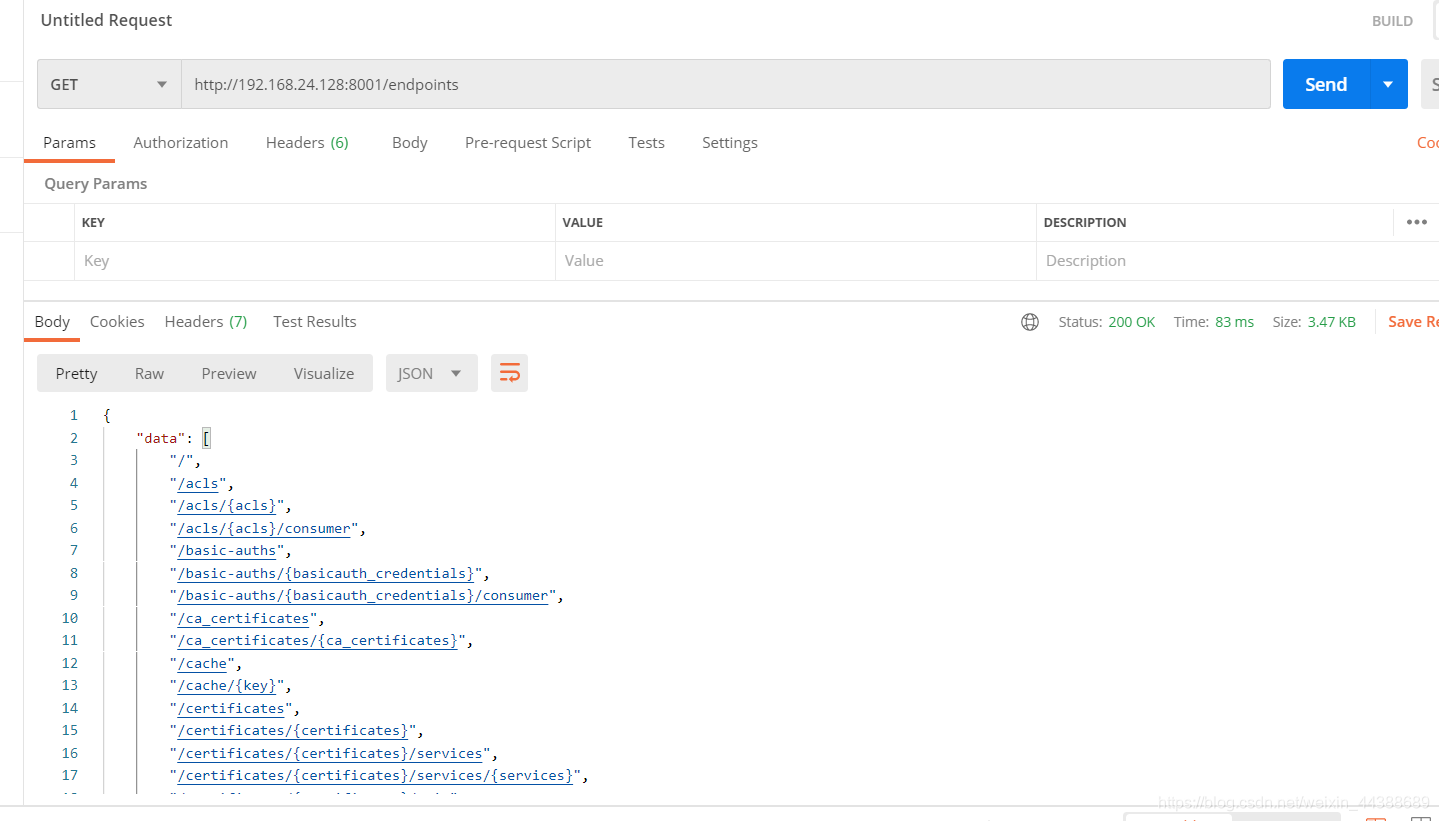The image size is (1439, 821).
Task: Click the "data" key on line 2
Action: 160,438
